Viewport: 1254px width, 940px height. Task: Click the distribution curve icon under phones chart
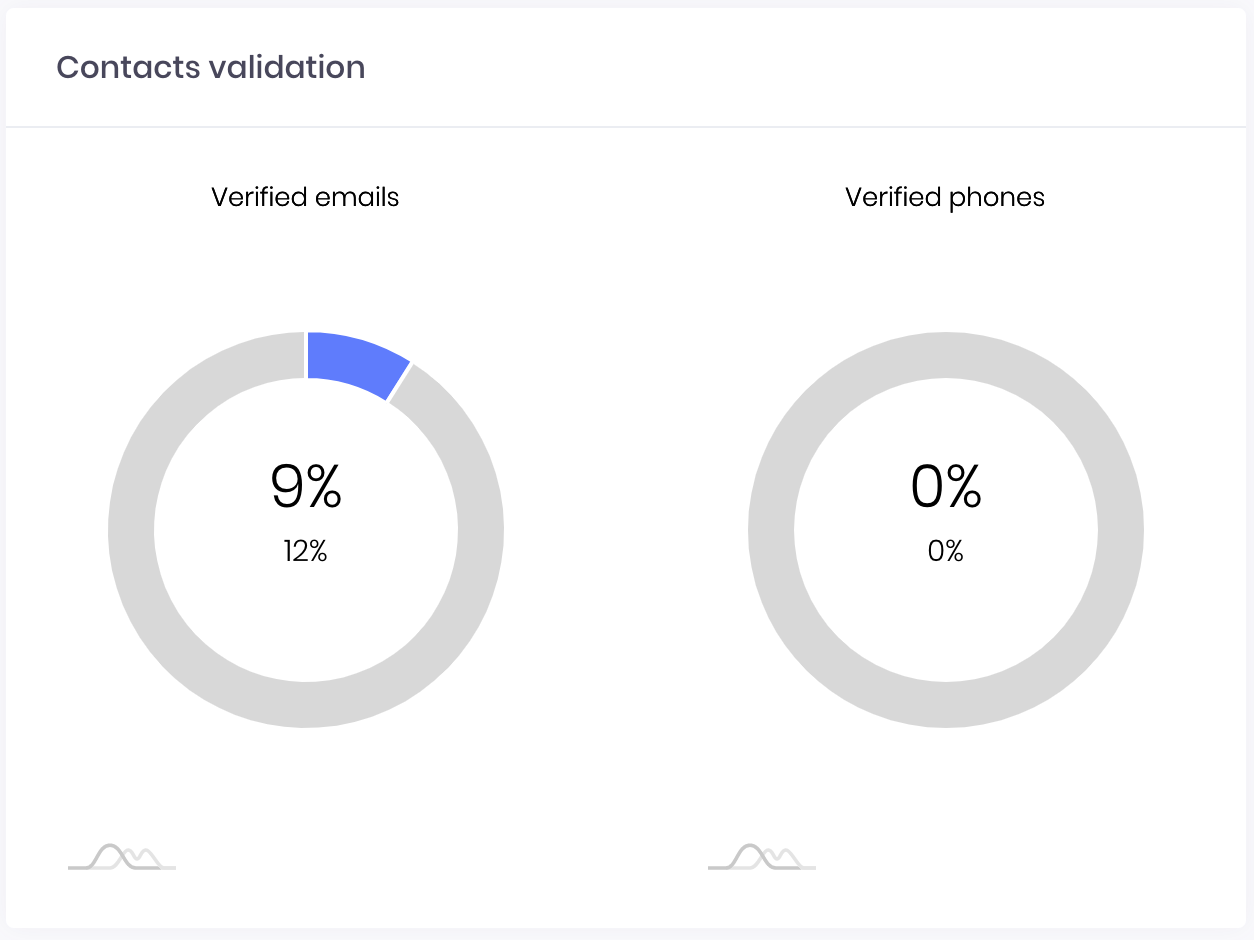[x=762, y=857]
